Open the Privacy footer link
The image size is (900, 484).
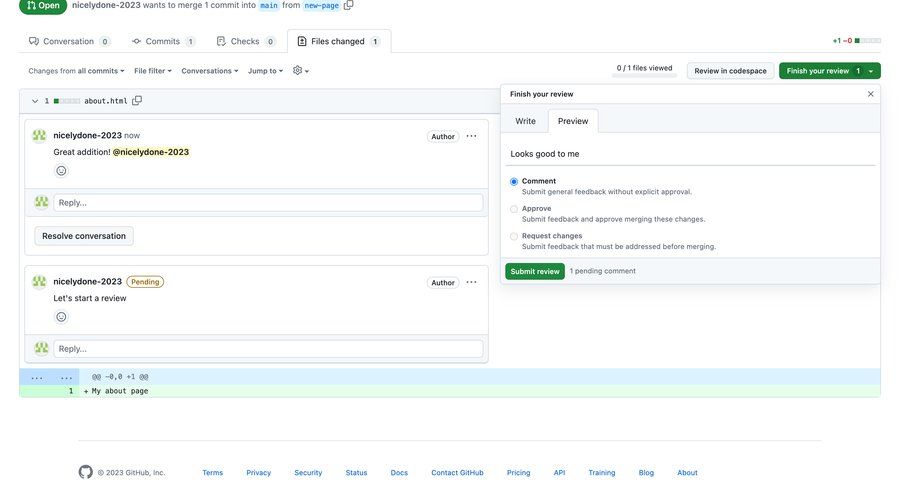coord(258,473)
